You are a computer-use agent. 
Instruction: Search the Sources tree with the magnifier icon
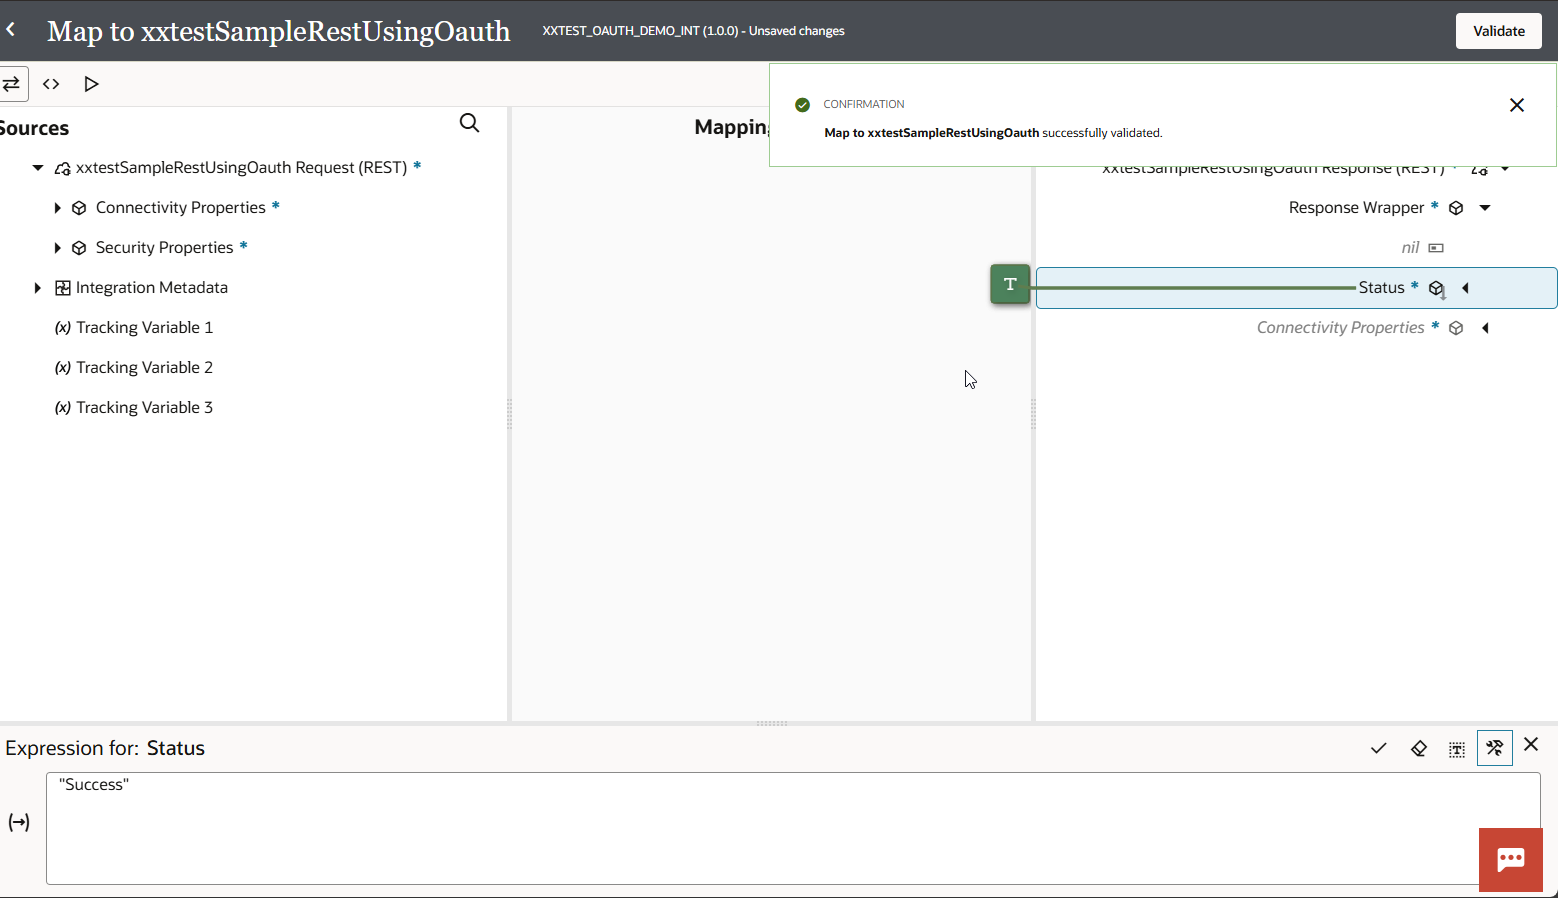[469, 123]
